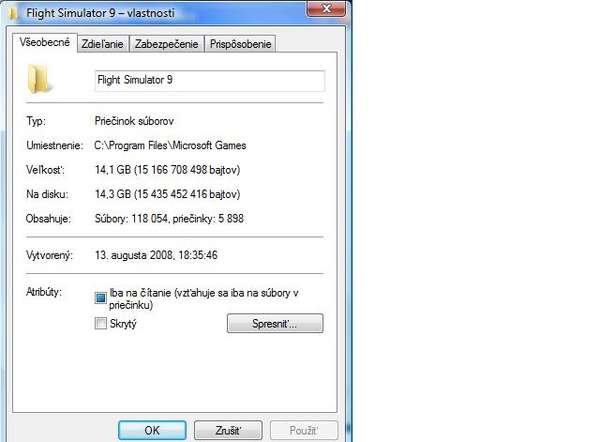The width and height of the screenshot is (600, 442).
Task: Click the size value '14,1 GB (15 166 708 498 bajtov)'
Action: (168, 170)
